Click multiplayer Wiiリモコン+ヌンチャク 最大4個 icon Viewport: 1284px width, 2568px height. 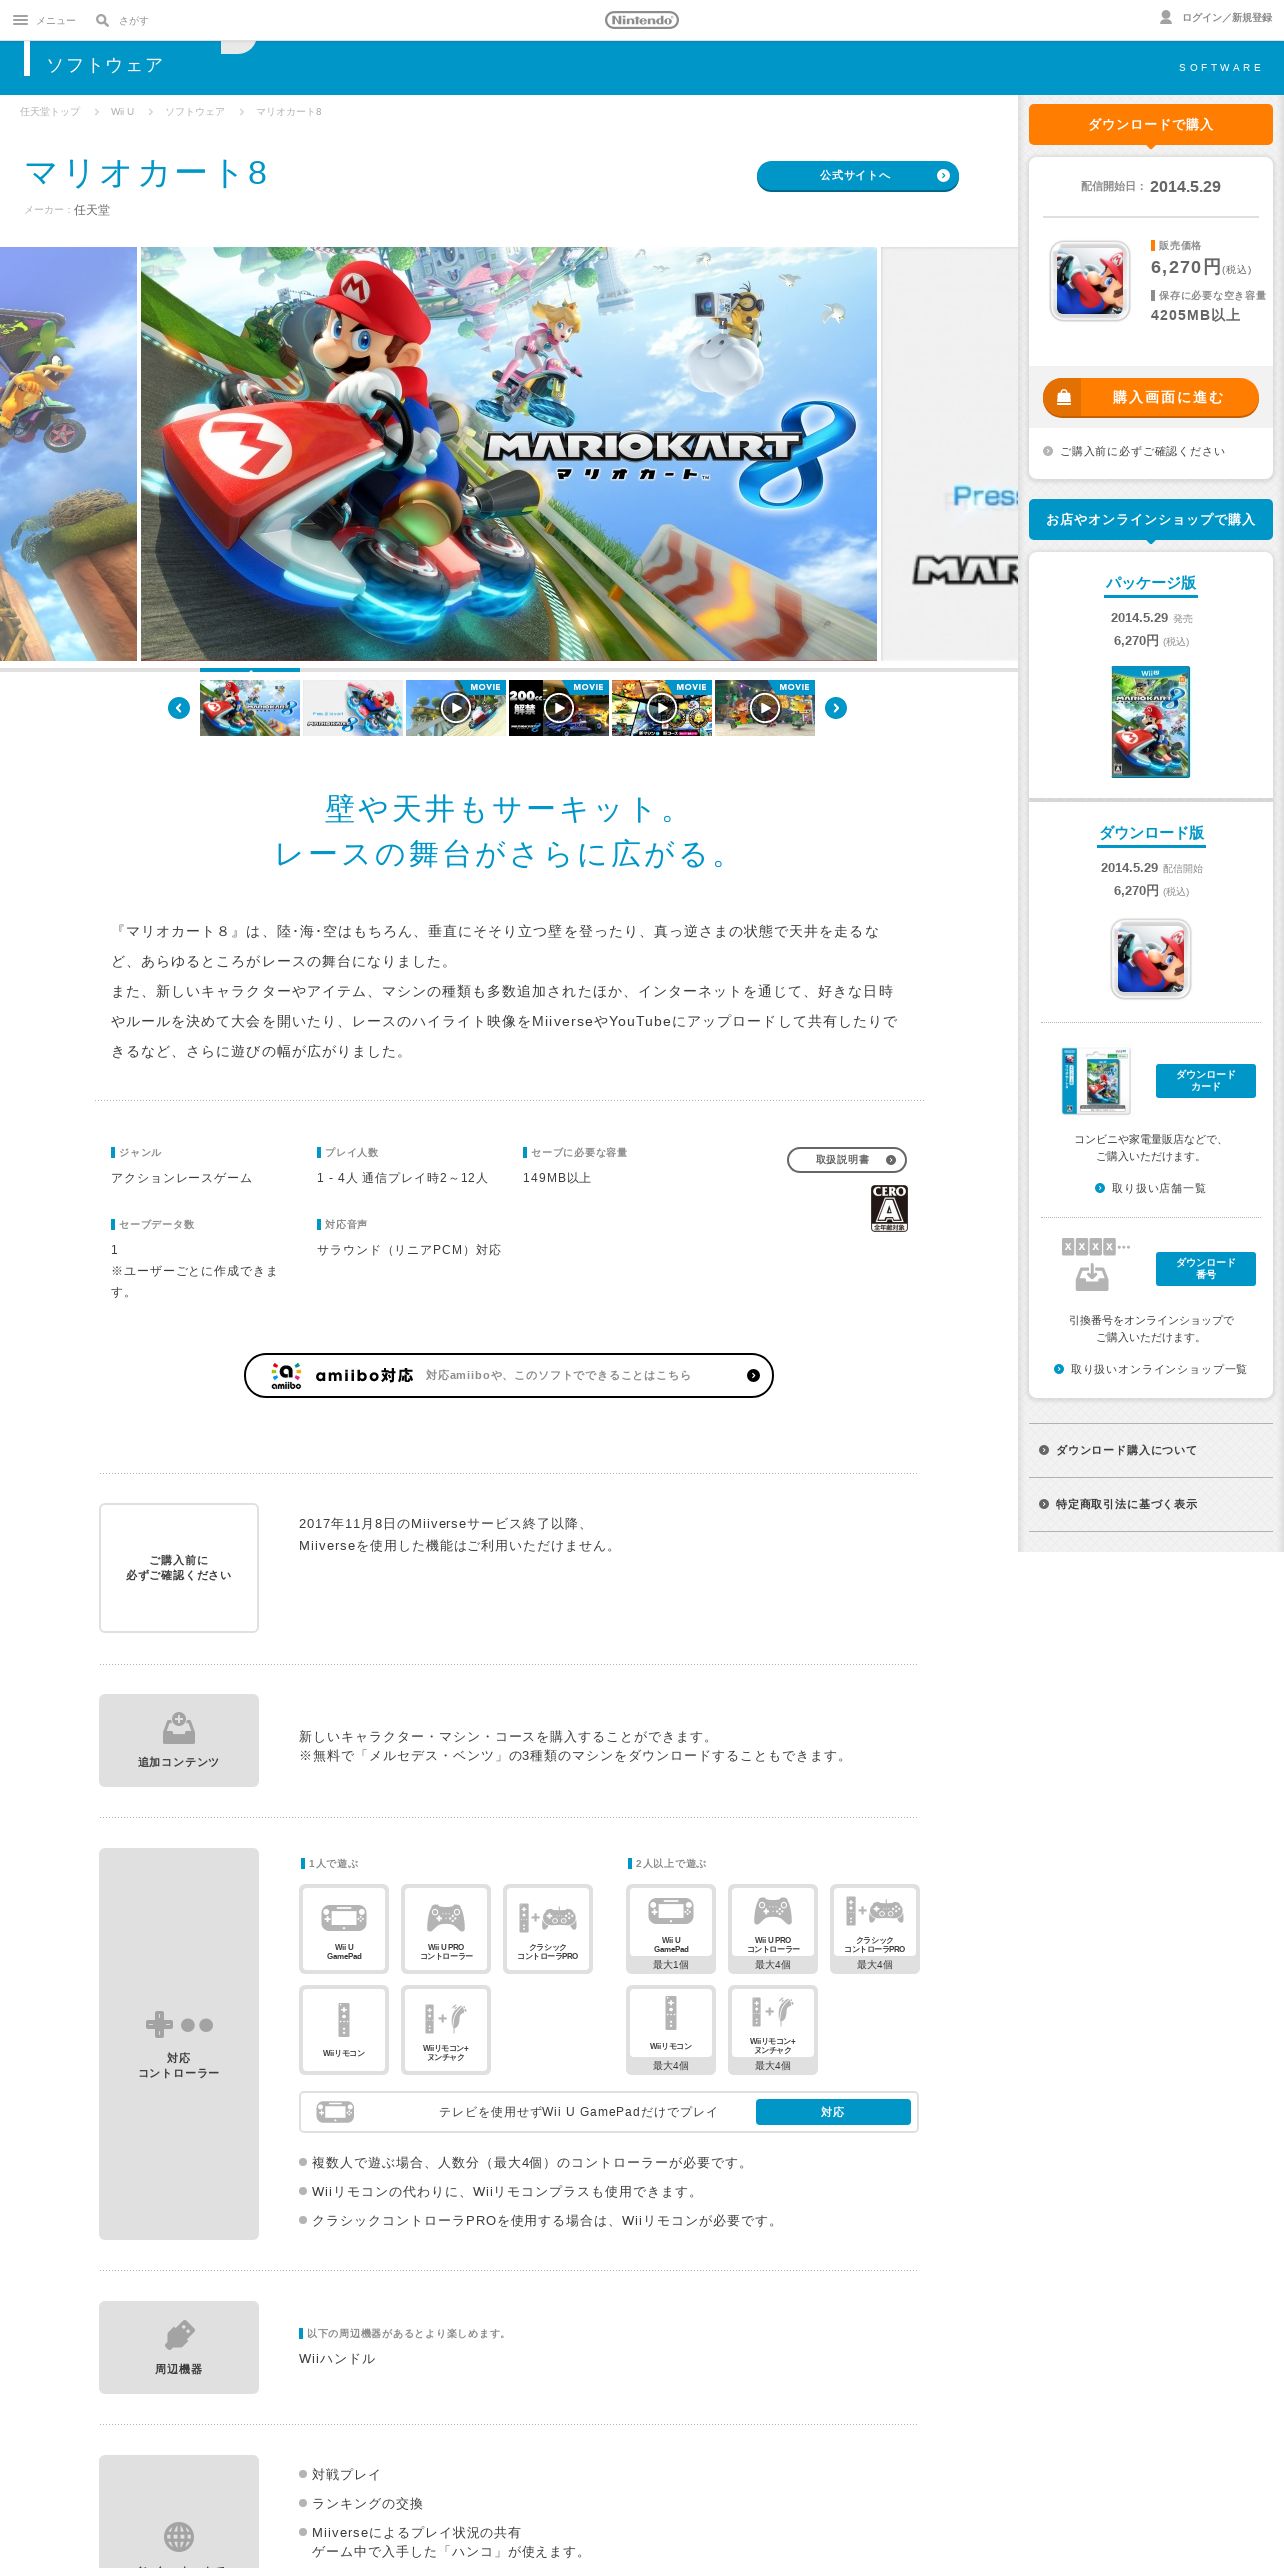tap(773, 2030)
